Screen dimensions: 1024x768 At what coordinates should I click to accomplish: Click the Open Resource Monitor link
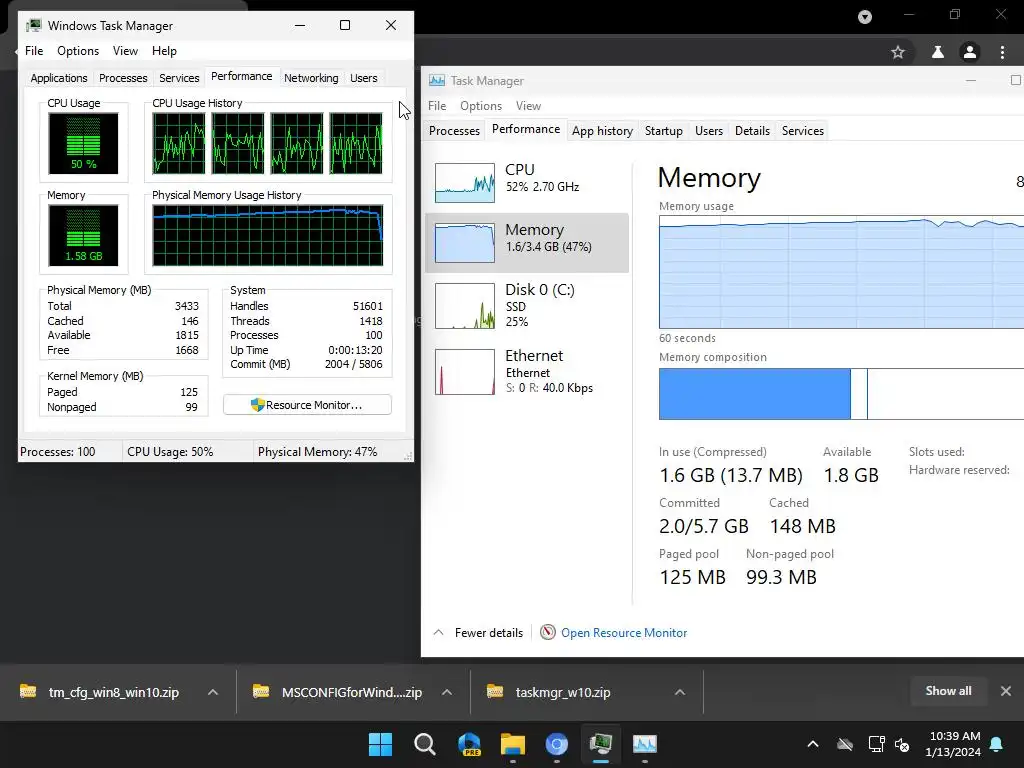[624, 633]
